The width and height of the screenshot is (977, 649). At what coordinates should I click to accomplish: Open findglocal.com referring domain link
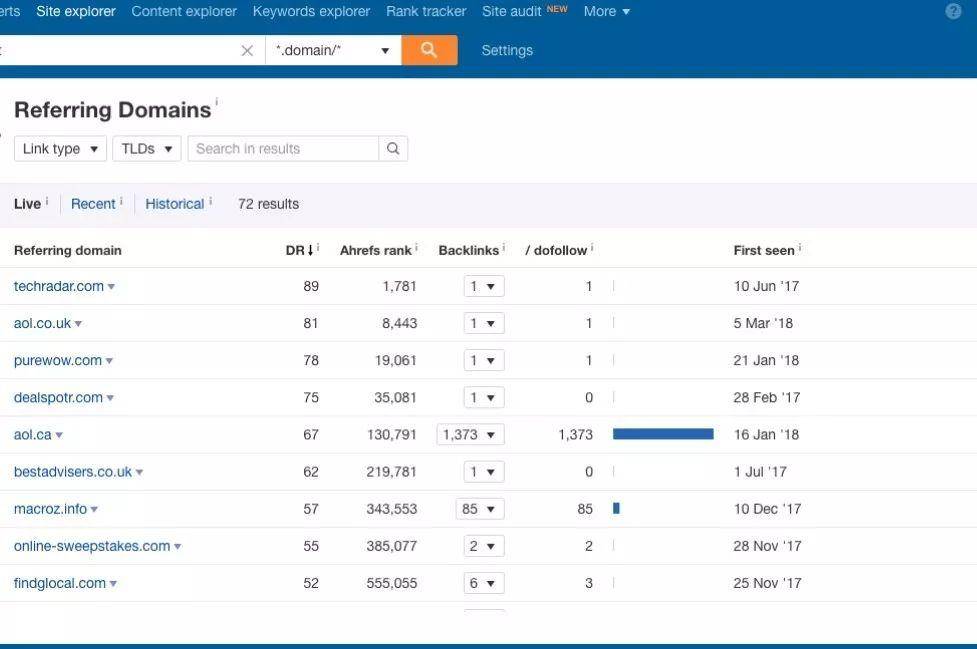60,583
